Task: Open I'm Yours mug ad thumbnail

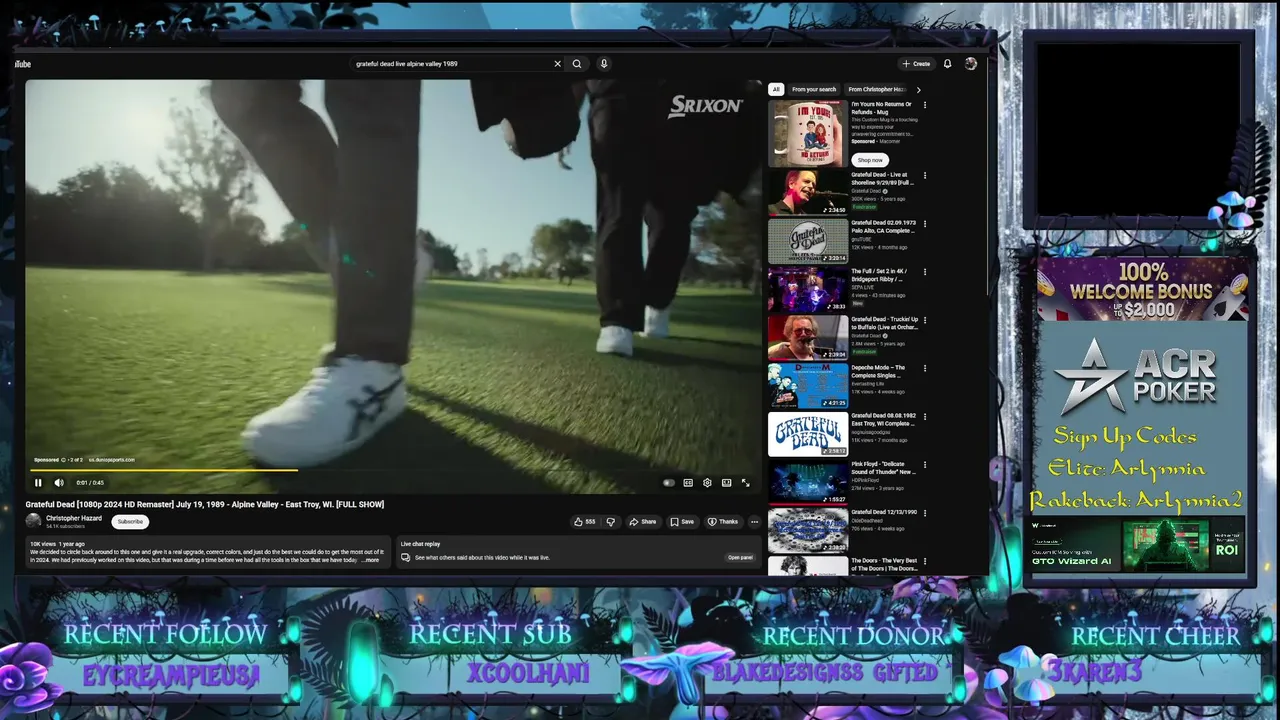Action: click(x=808, y=133)
